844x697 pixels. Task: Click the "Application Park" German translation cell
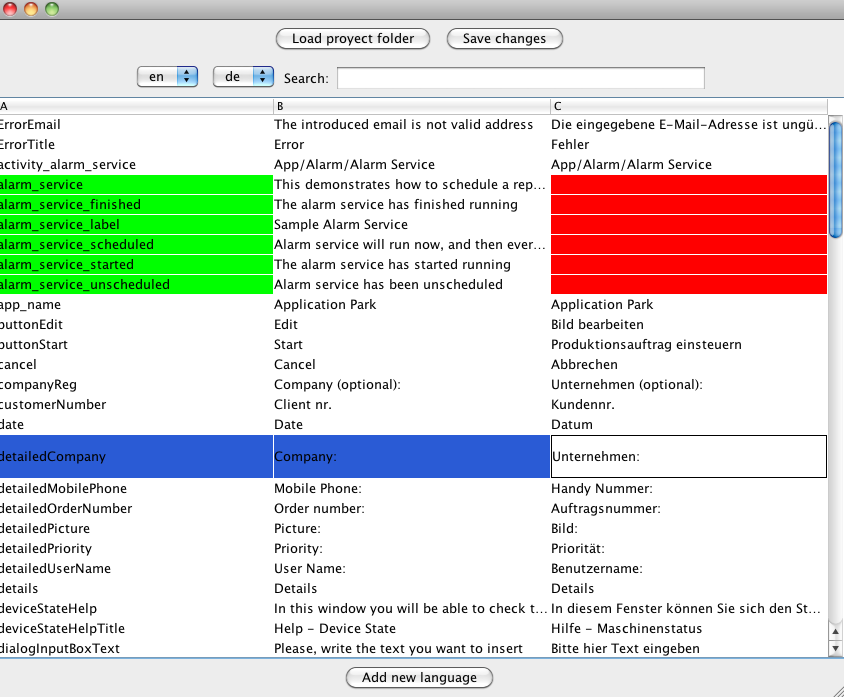pyautogui.click(x=688, y=304)
